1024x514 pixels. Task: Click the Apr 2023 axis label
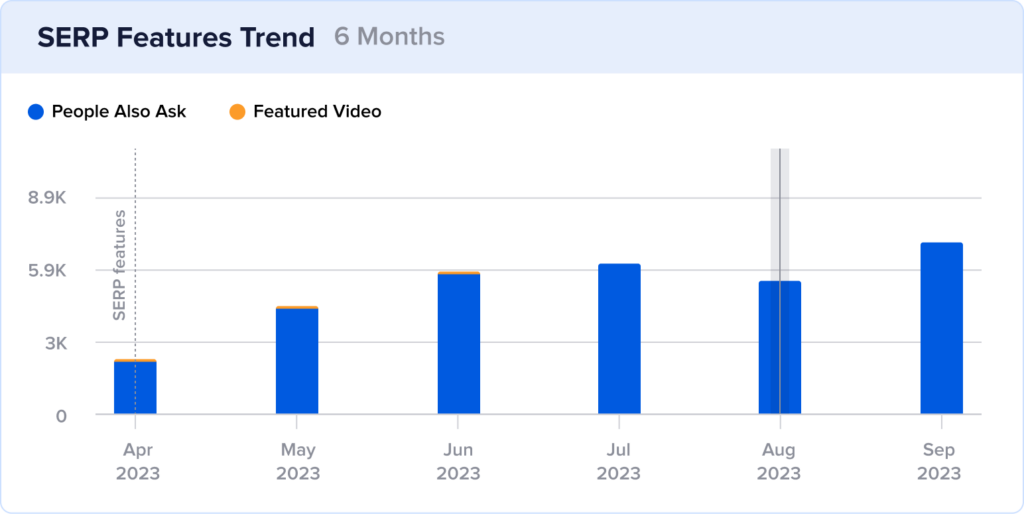(138, 461)
